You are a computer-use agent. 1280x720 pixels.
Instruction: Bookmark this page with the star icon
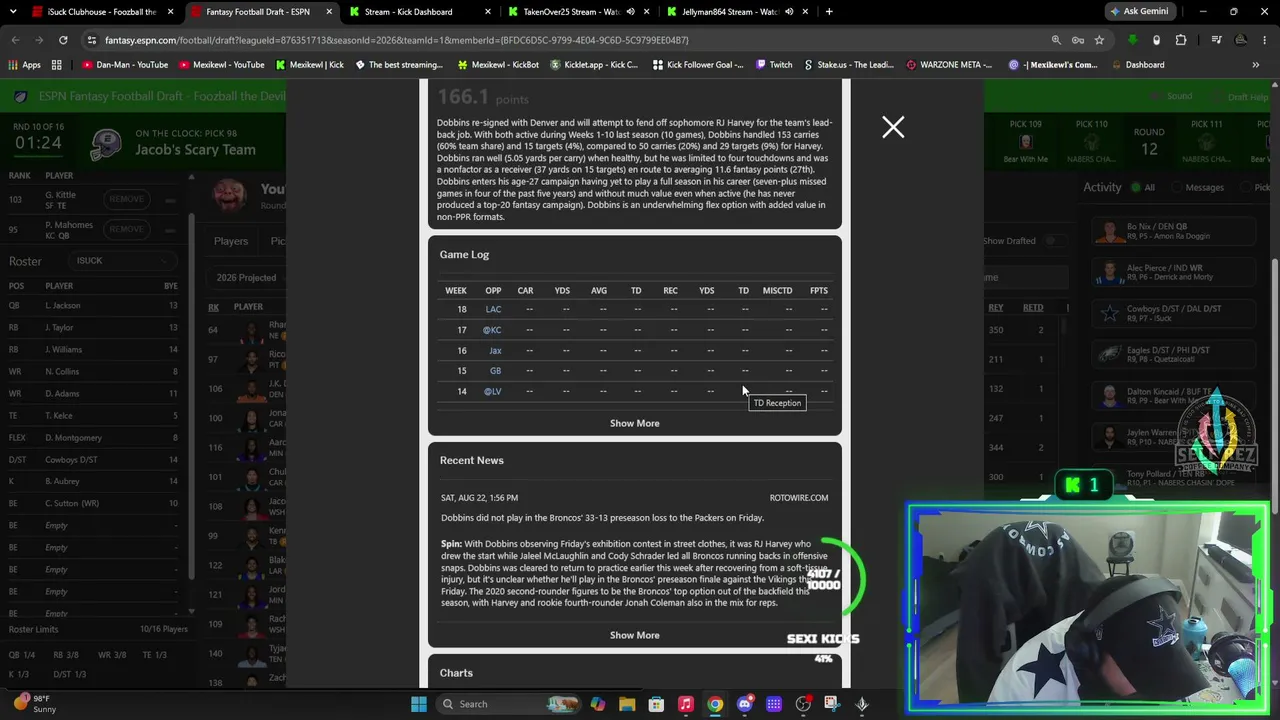click(1099, 40)
